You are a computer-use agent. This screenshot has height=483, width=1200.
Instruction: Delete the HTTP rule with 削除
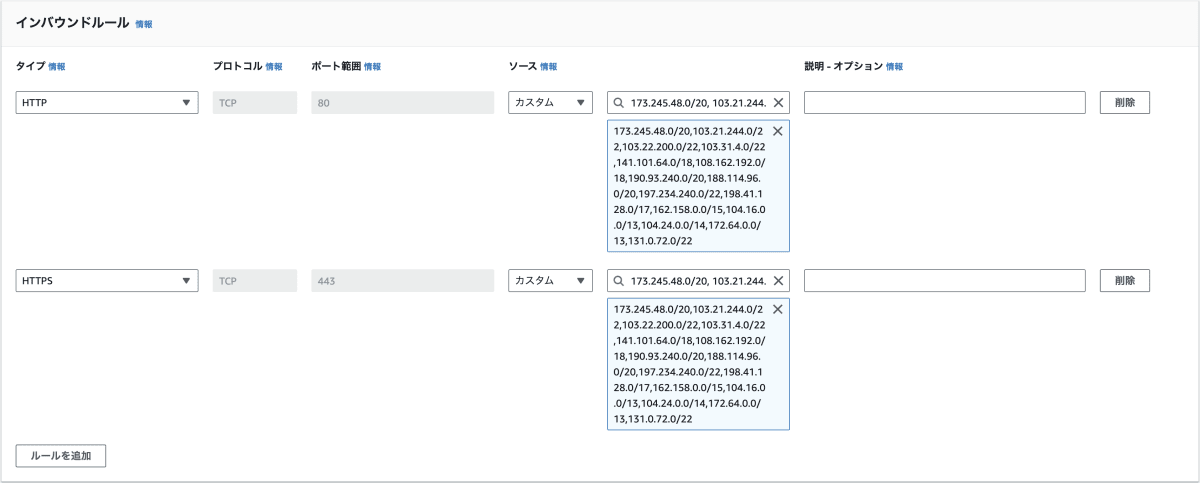[1125, 102]
